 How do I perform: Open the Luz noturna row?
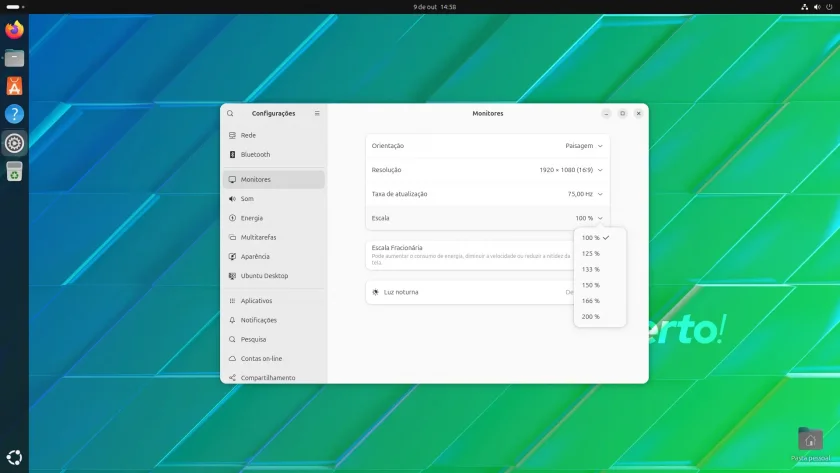click(488, 292)
